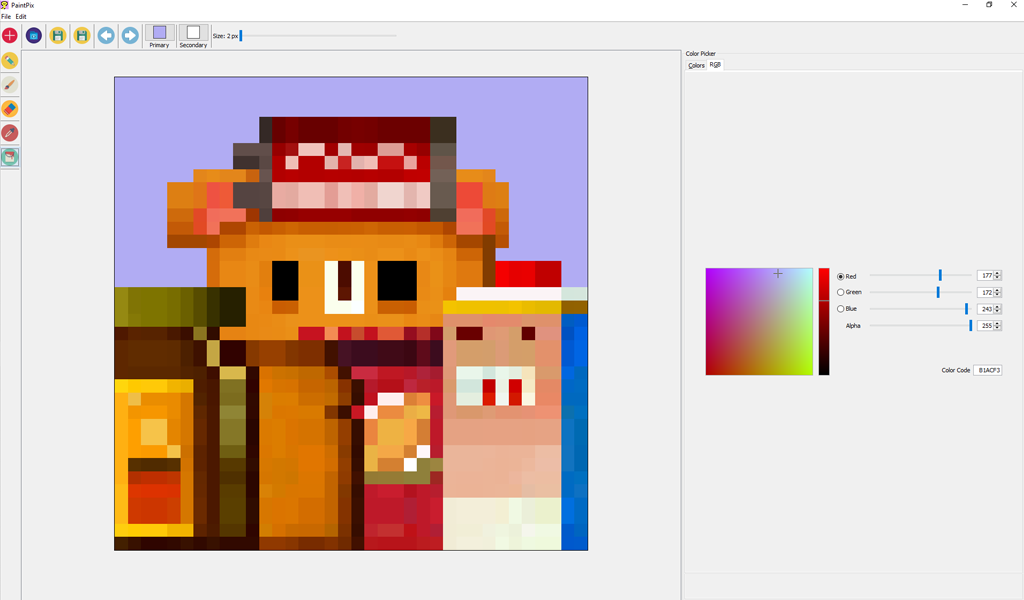Click the Red value field showing 177
The width and height of the screenshot is (1024, 600).
point(985,276)
